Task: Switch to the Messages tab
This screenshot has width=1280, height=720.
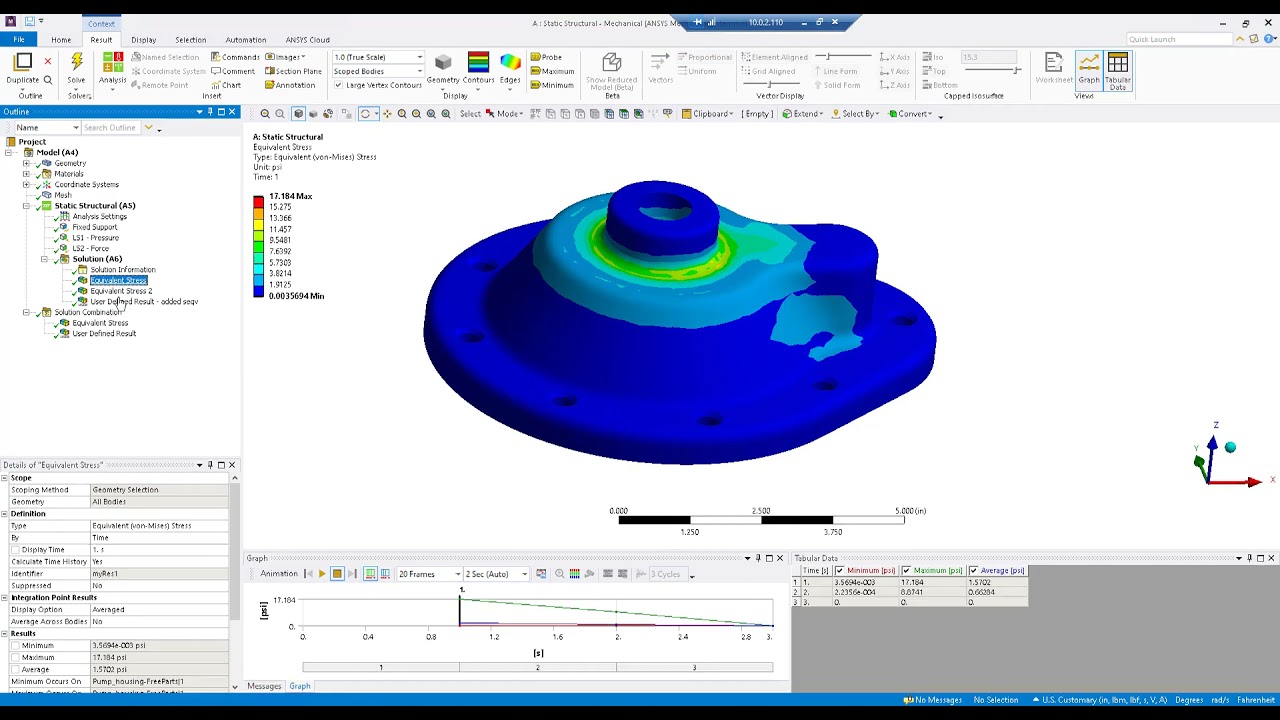Action: (x=264, y=686)
